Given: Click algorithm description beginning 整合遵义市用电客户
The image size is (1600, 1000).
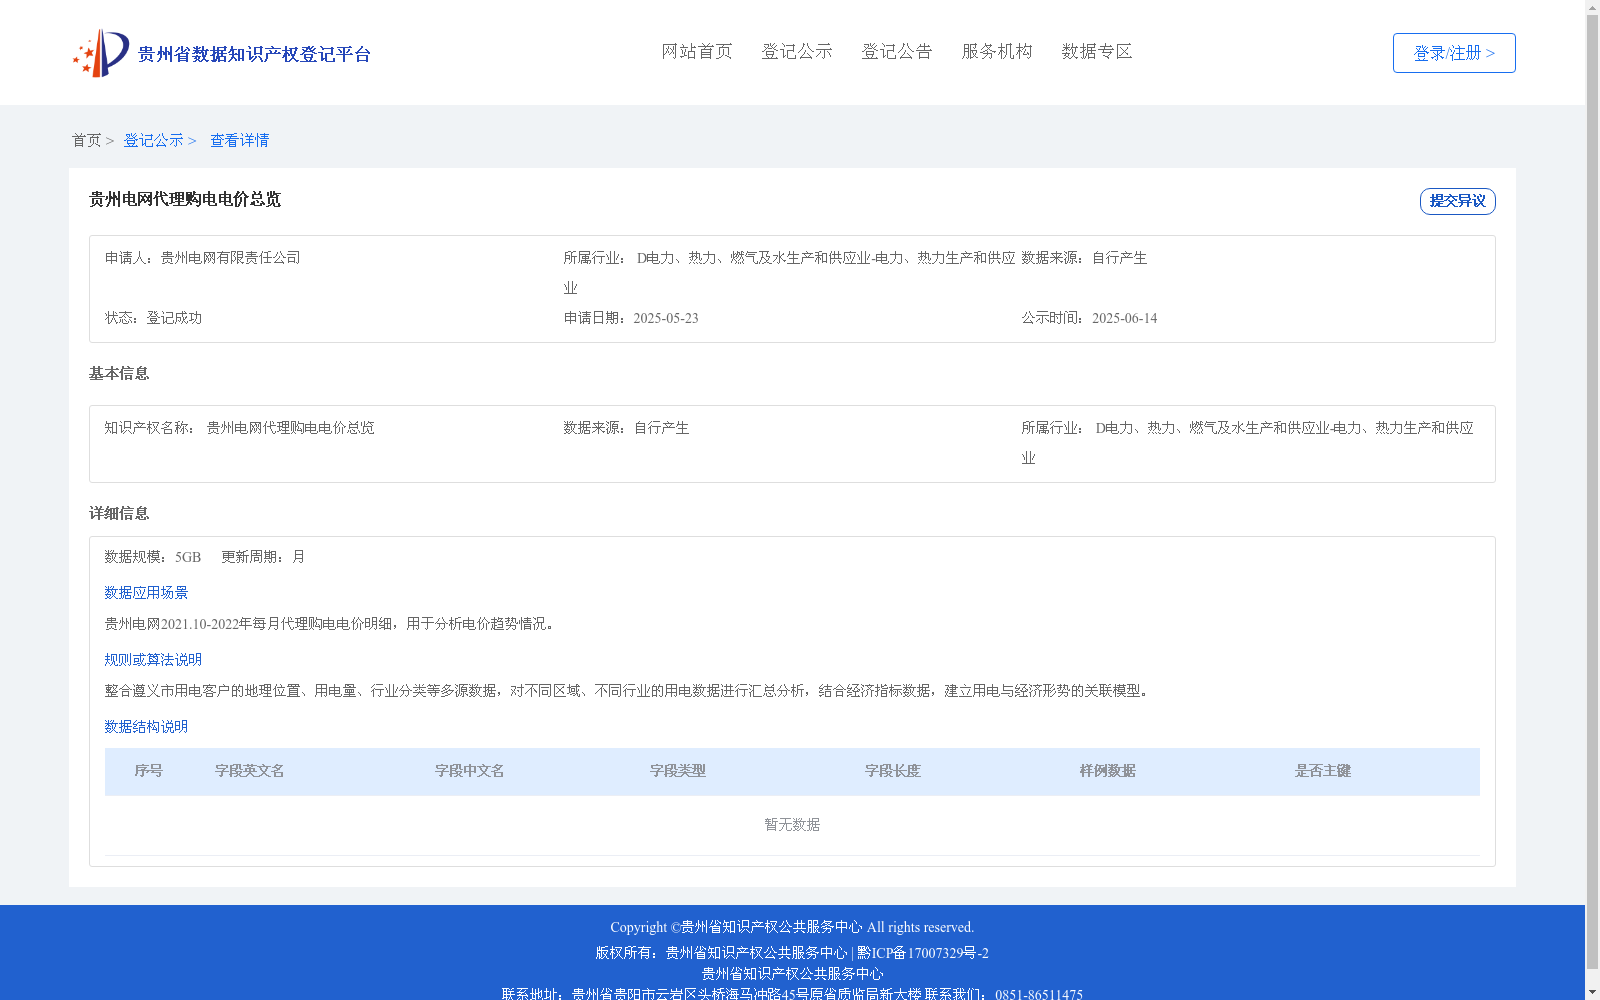Looking at the screenshot, I should 629,691.
